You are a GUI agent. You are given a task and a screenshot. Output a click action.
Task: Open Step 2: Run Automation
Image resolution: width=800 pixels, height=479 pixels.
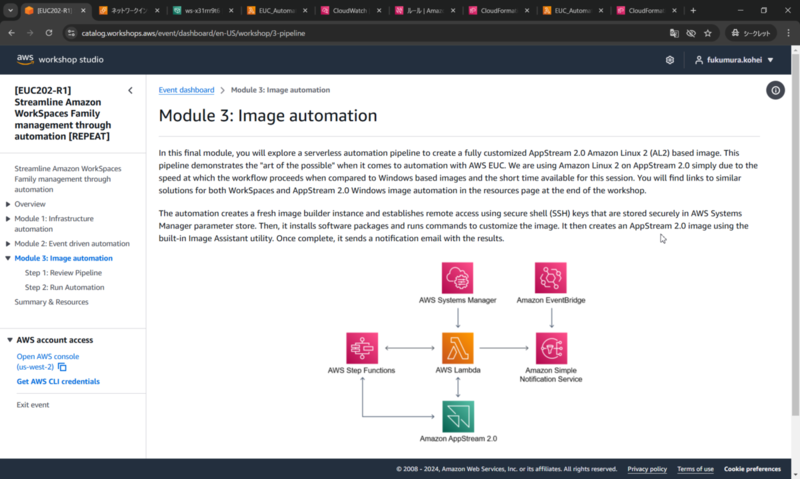64,288
